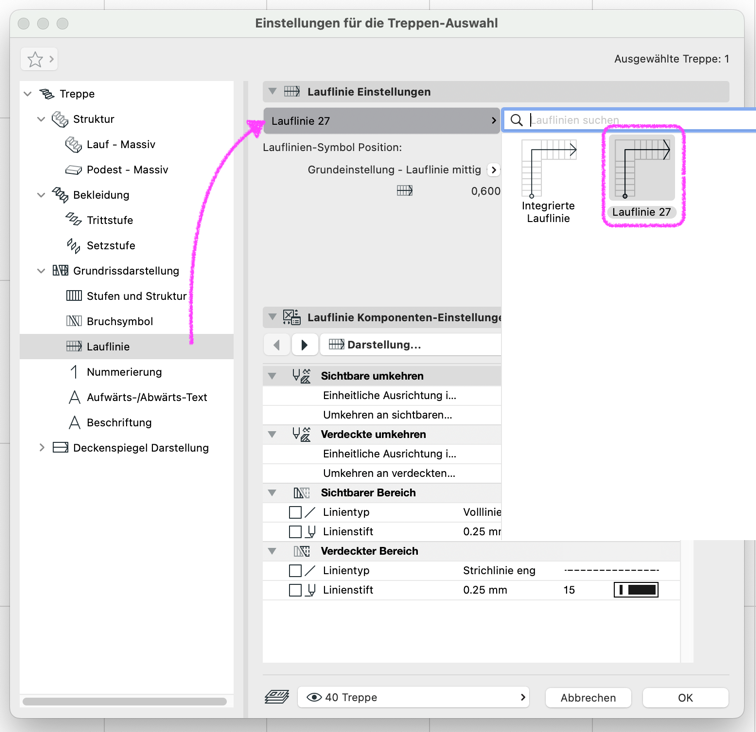This screenshot has height=732, width=756.
Task: Click the left tree horizontal scrollbar
Action: click(125, 701)
